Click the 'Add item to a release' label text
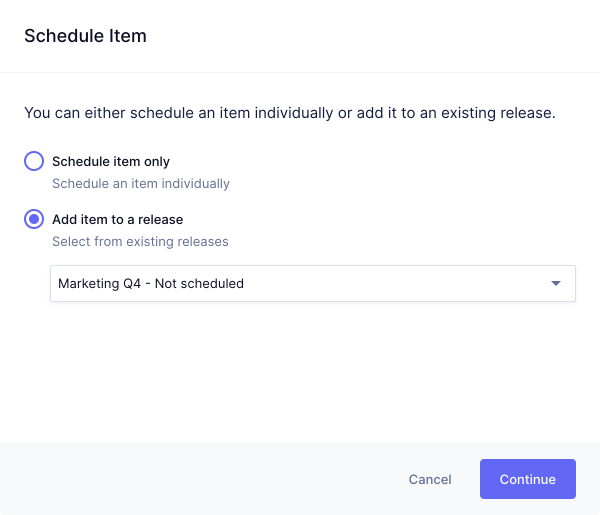This screenshot has height=515, width=600. [118, 220]
